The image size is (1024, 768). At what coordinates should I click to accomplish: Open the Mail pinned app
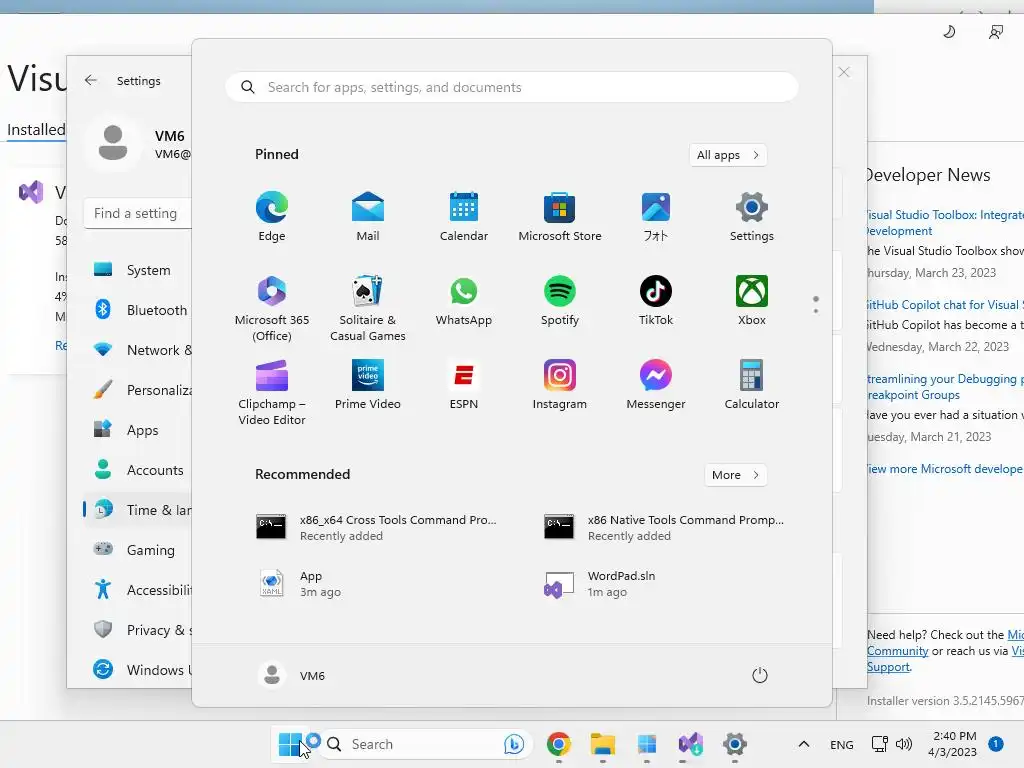[x=368, y=216]
